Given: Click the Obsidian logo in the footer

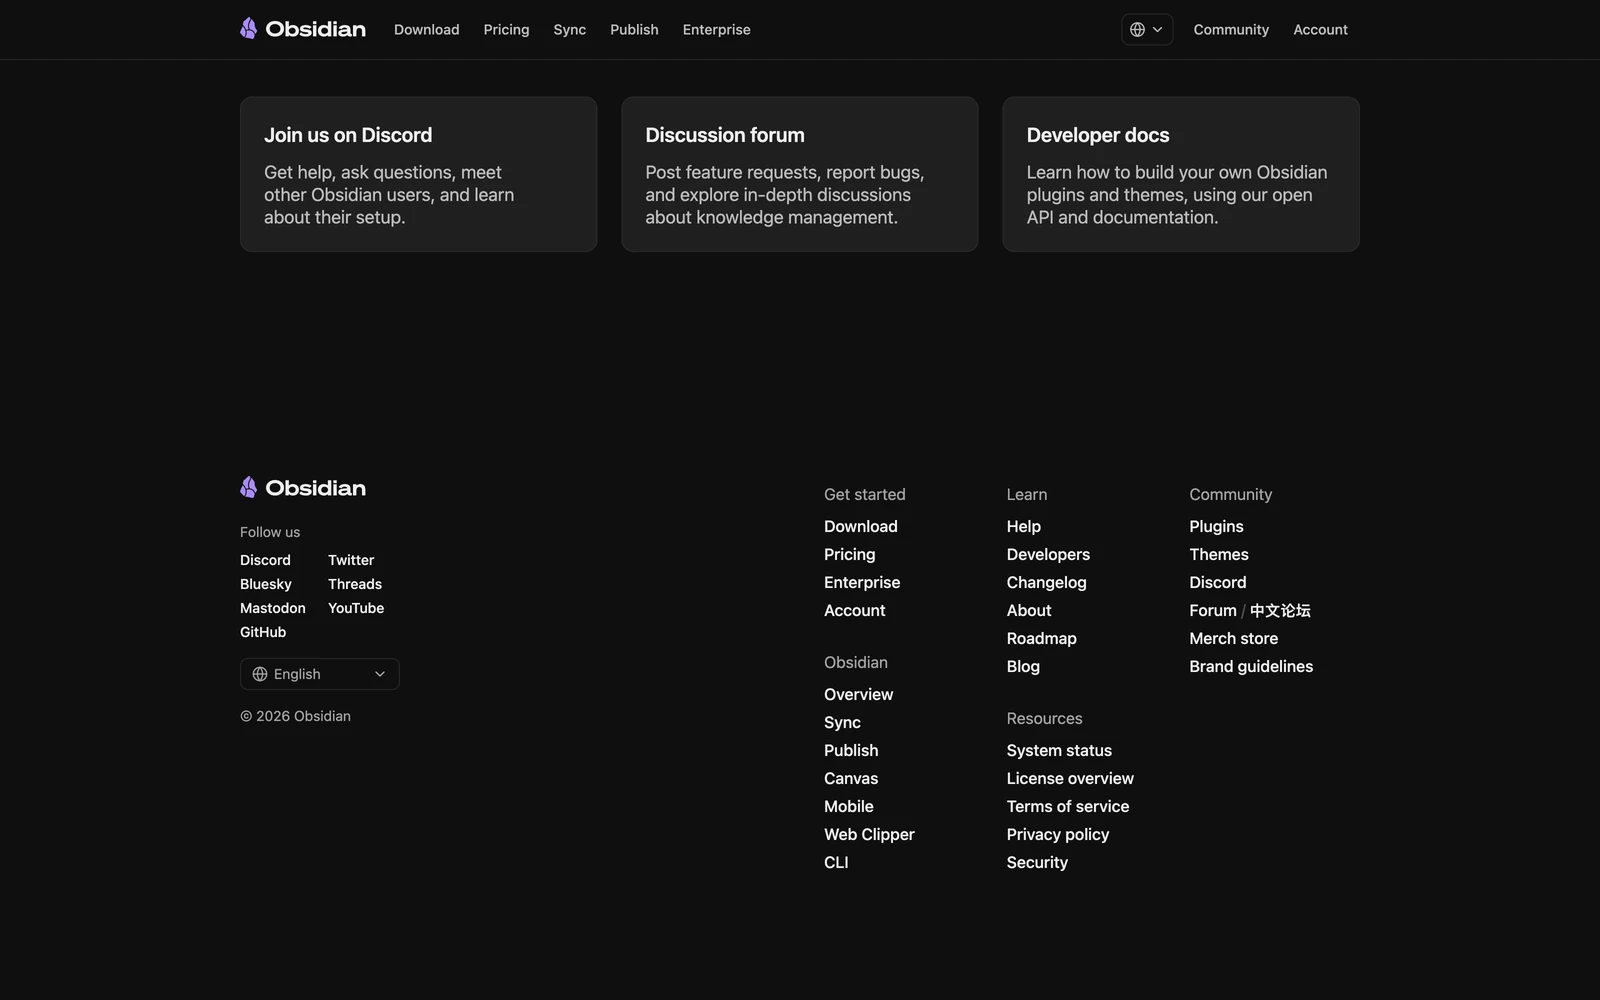Looking at the screenshot, I should coord(303,488).
